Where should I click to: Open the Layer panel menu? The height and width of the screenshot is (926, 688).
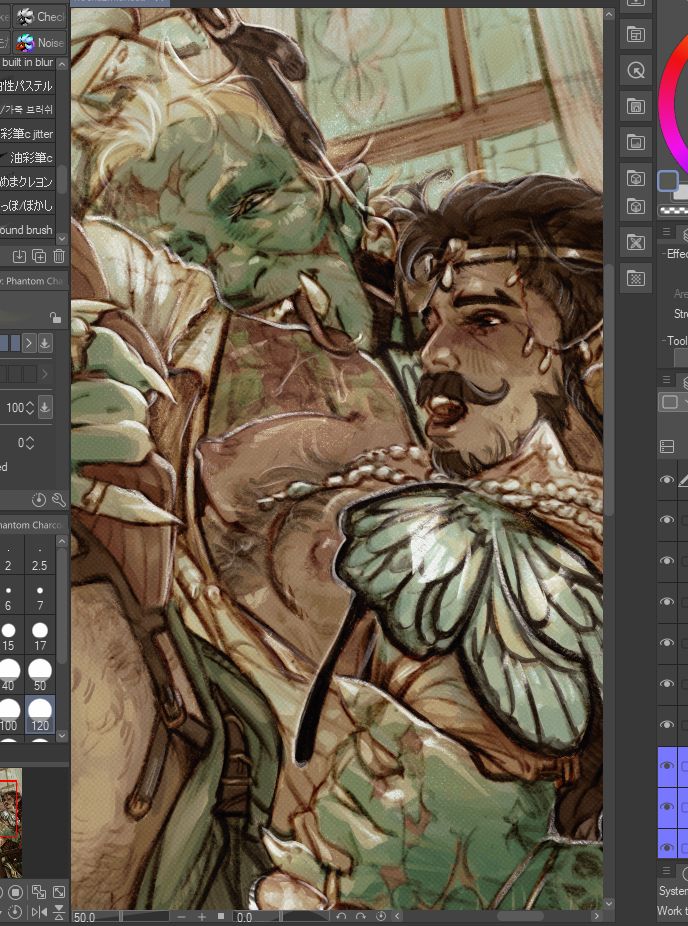point(666,379)
